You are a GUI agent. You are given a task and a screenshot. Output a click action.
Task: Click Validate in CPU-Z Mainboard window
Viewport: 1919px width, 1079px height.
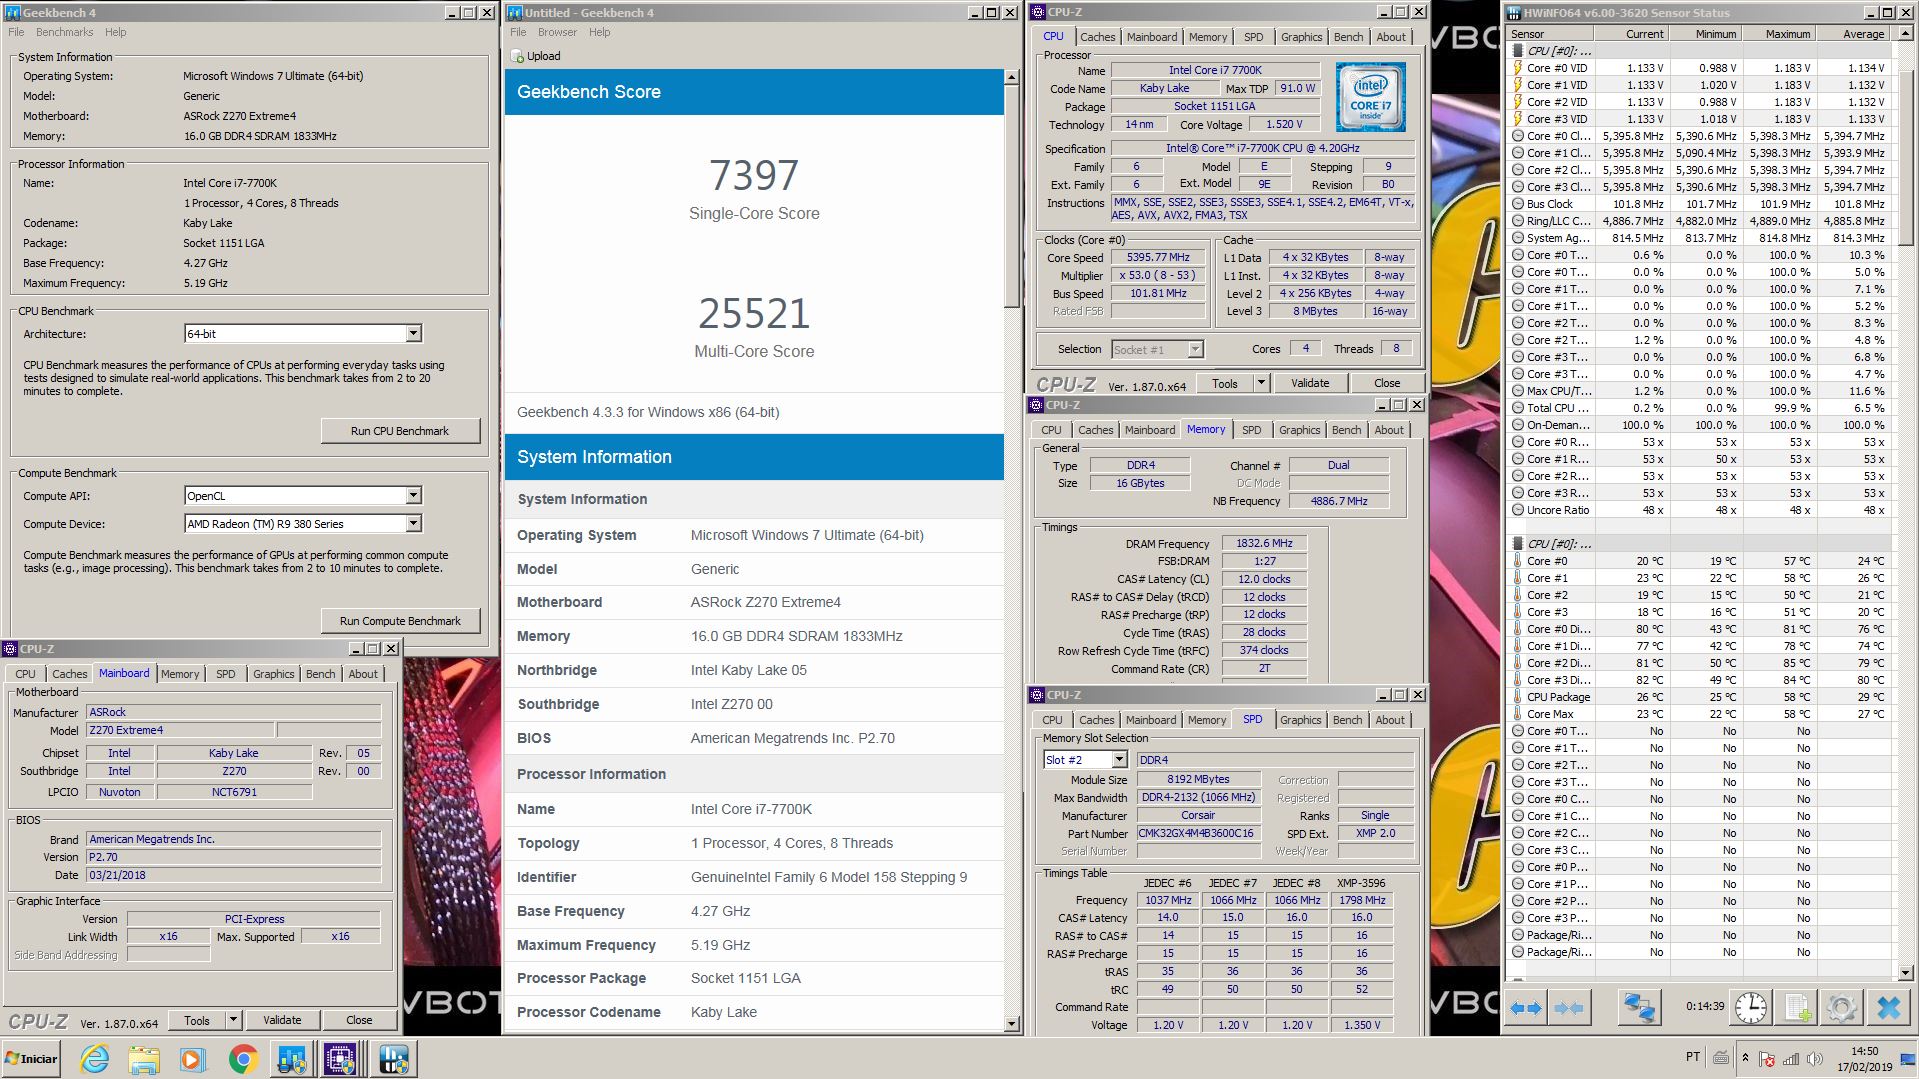pos(282,1020)
